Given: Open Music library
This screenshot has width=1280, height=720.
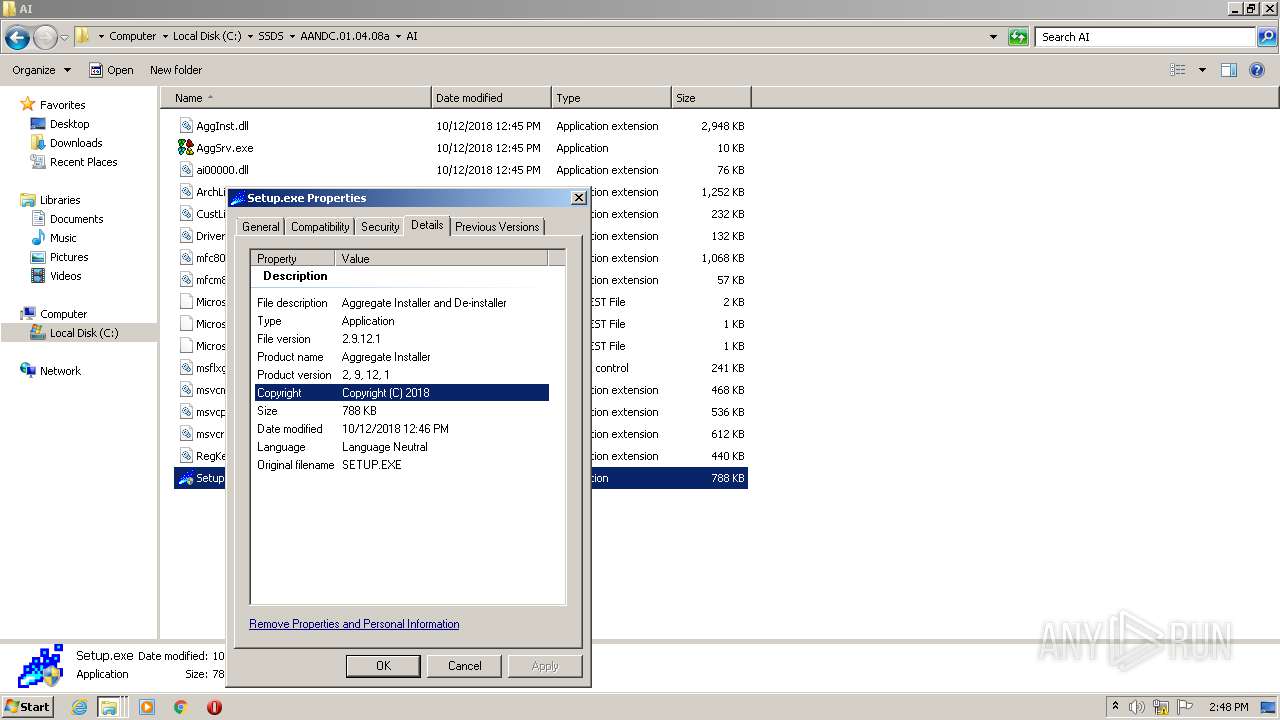Looking at the screenshot, I should coord(63,238).
